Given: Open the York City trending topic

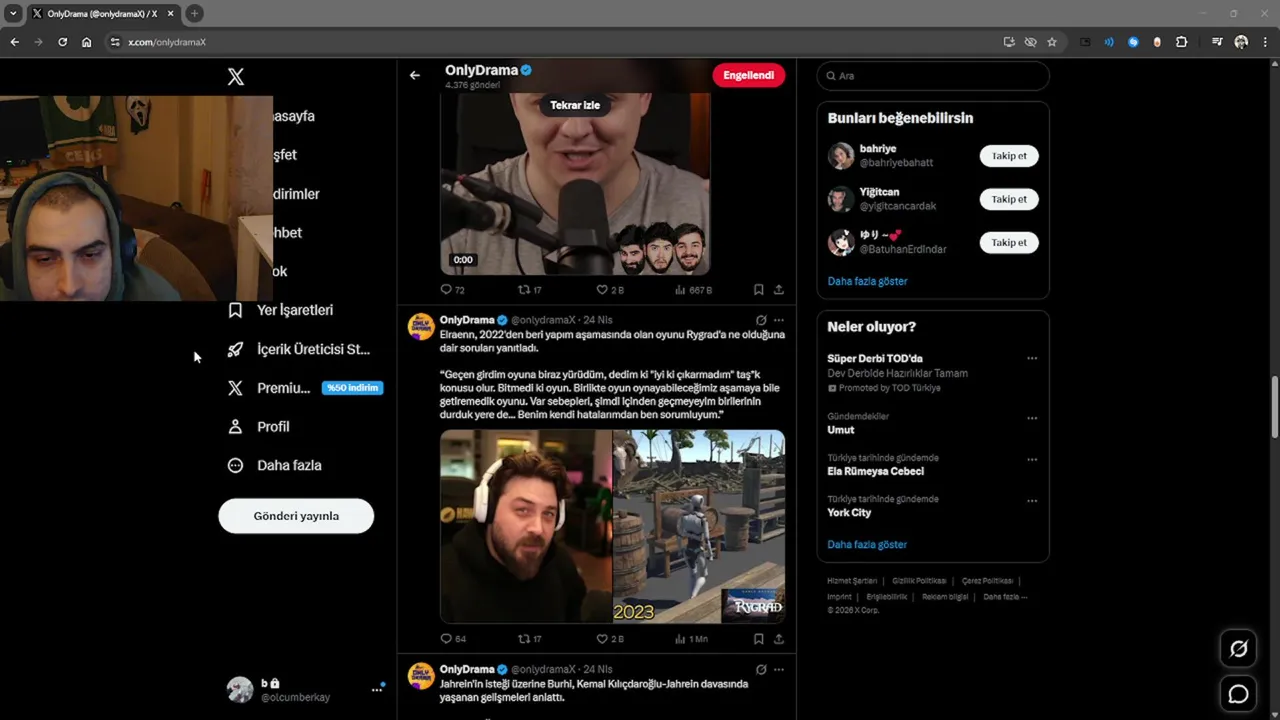Looking at the screenshot, I should (x=849, y=513).
